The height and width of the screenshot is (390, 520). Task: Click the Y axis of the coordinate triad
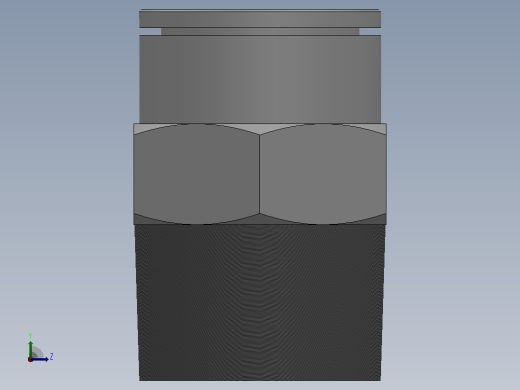(x=30, y=348)
